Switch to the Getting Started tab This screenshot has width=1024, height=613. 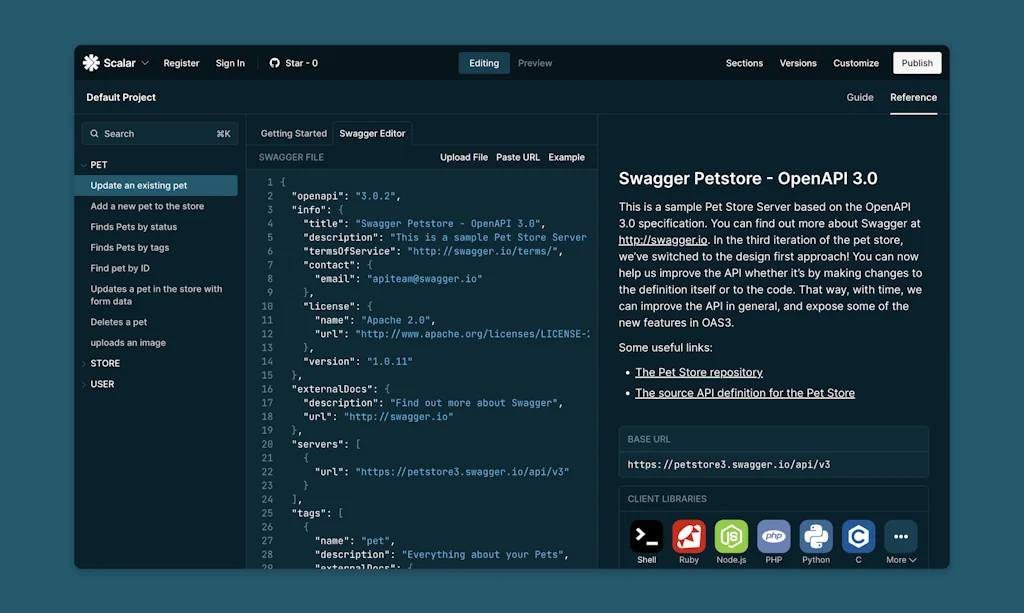pos(292,132)
